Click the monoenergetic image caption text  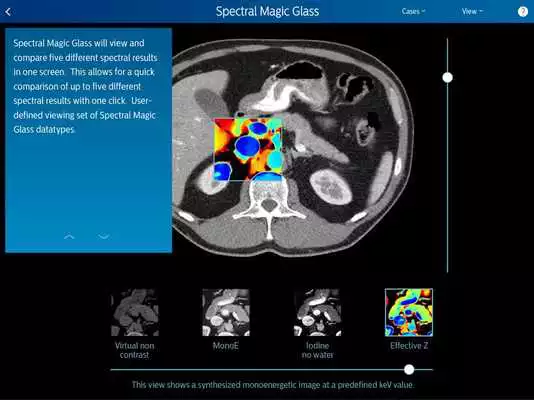pos(273,385)
